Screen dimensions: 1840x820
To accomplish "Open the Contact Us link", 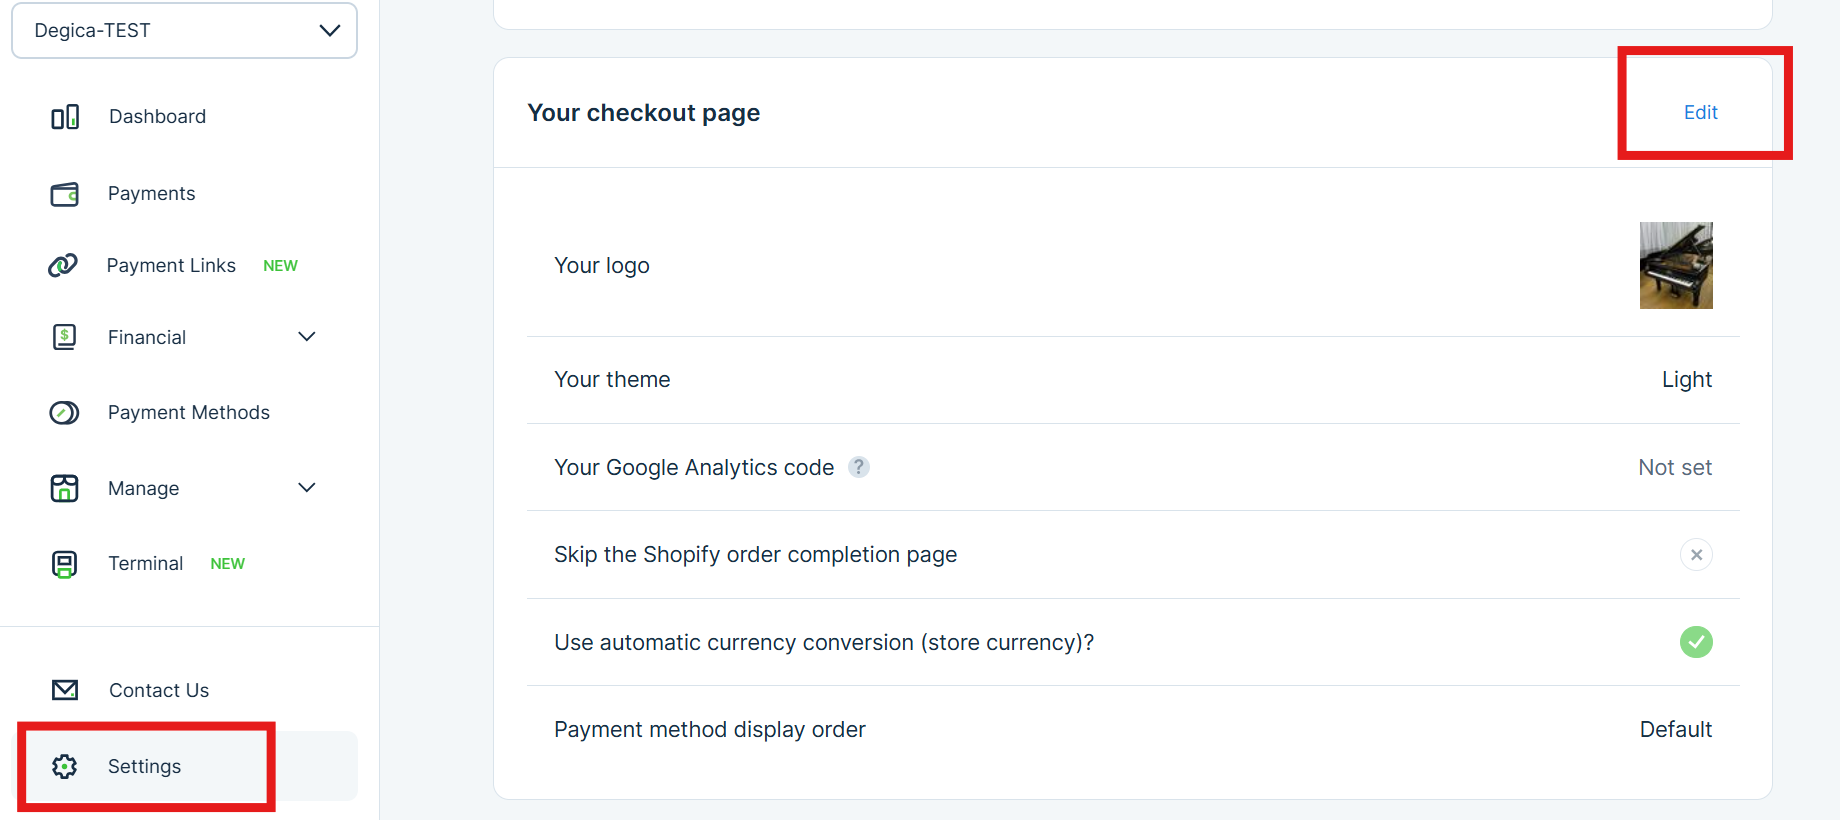I will [x=159, y=690].
